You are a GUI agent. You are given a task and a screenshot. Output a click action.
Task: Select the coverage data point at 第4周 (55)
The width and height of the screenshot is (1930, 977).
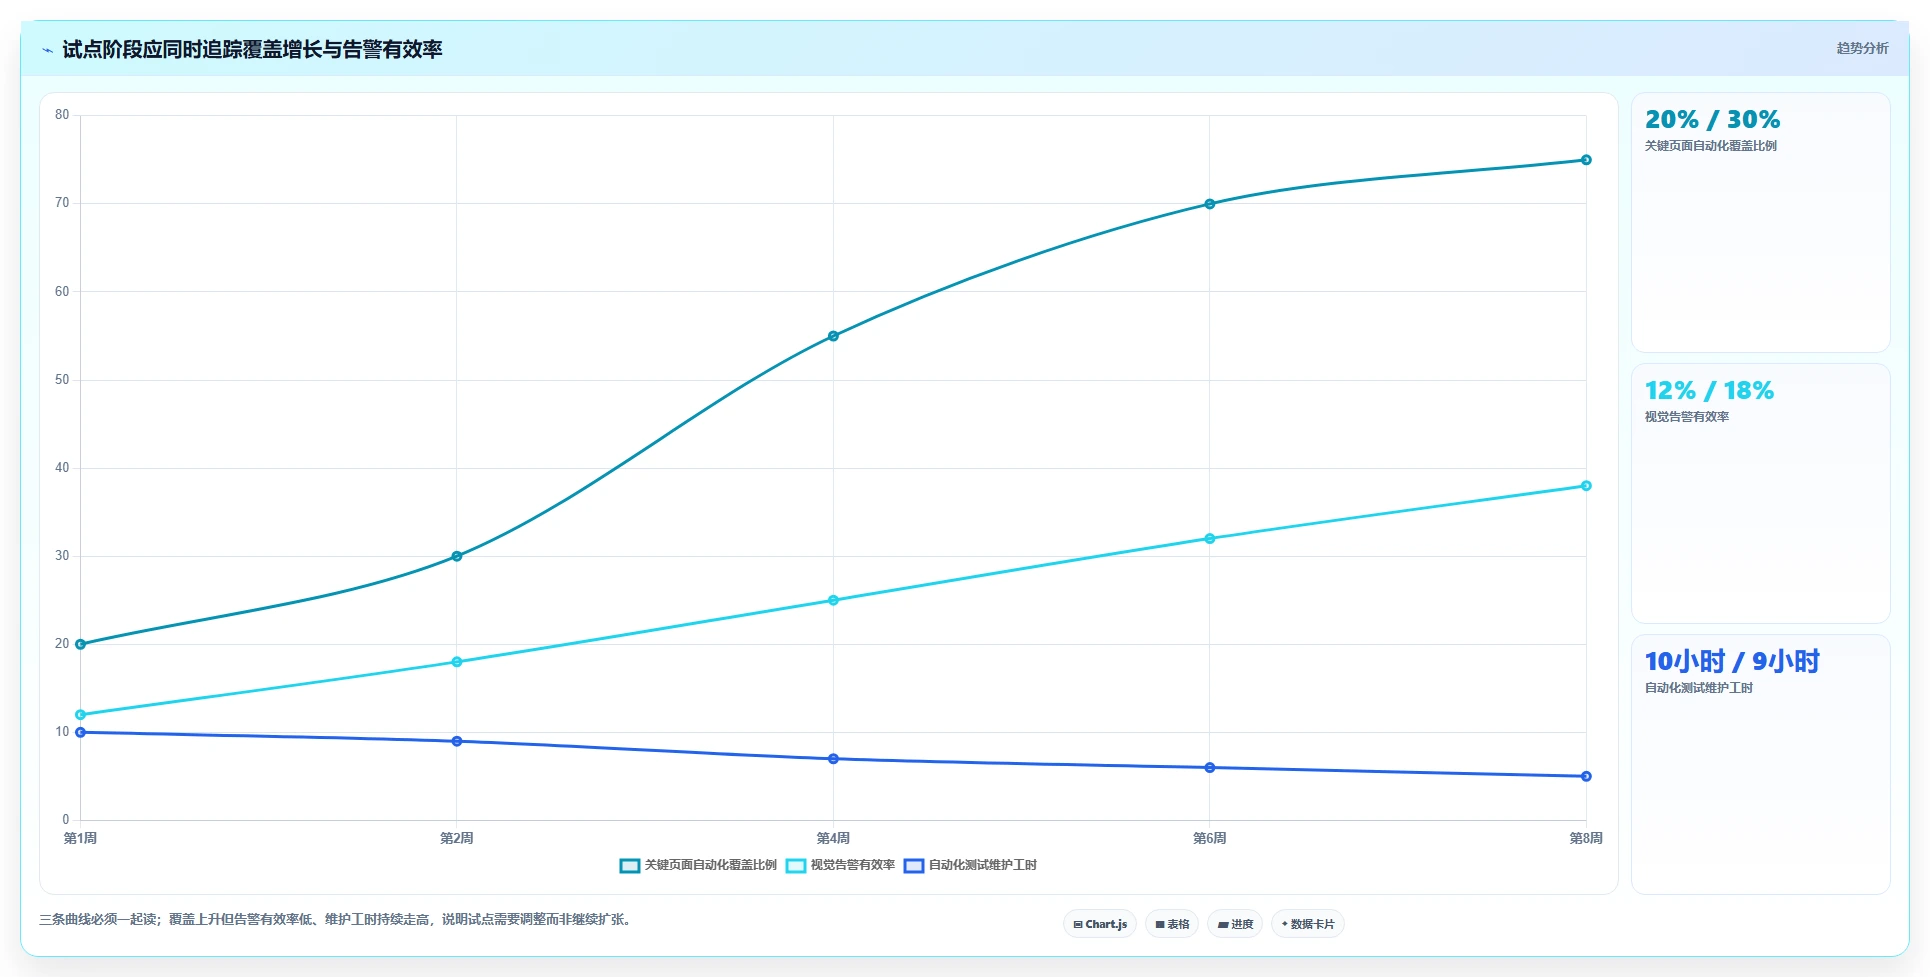pos(833,336)
